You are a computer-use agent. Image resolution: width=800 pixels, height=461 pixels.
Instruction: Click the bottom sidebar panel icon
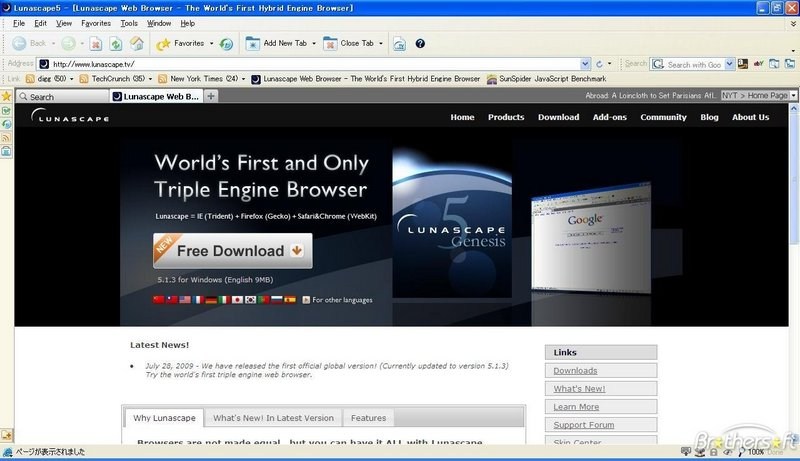coord(6,151)
